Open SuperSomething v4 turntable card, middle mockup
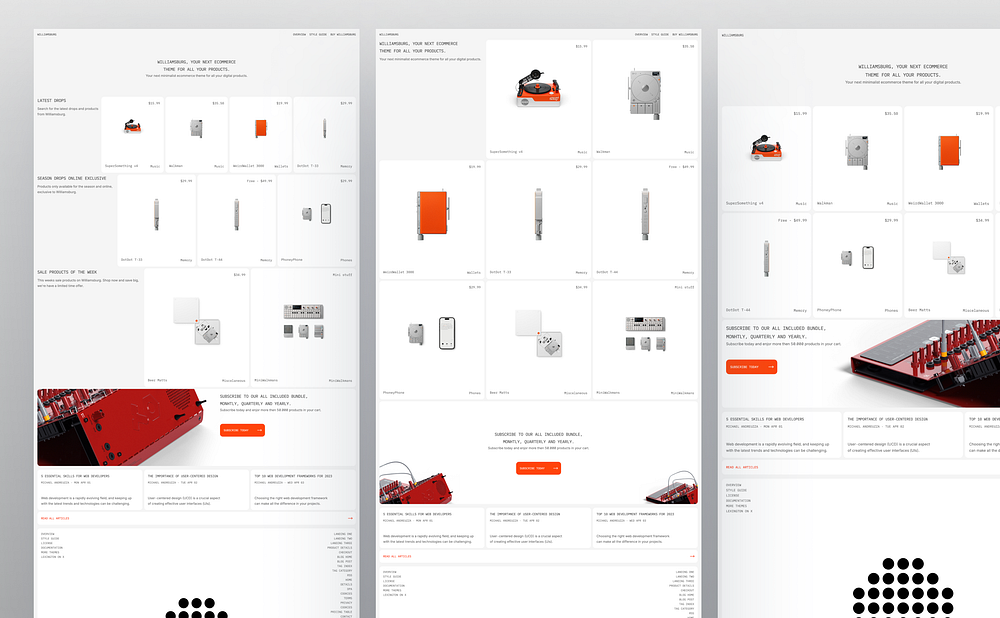This screenshot has height=618, width=1000. coord(538,99)
